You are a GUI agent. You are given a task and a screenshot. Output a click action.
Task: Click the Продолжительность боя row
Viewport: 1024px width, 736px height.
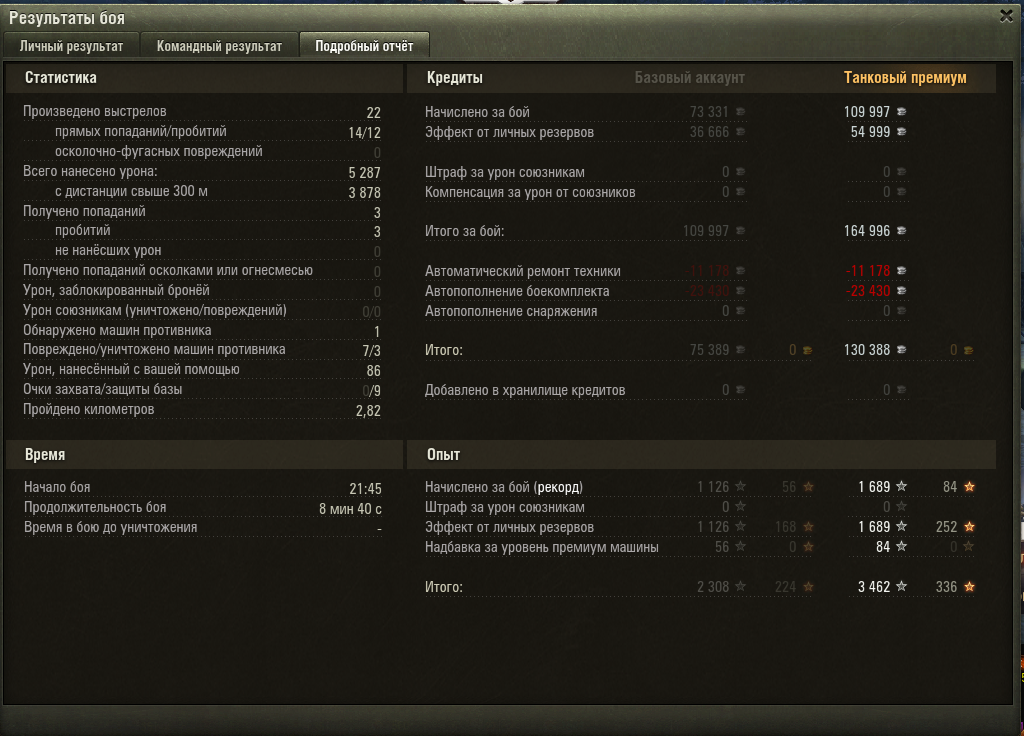(203, 507)
